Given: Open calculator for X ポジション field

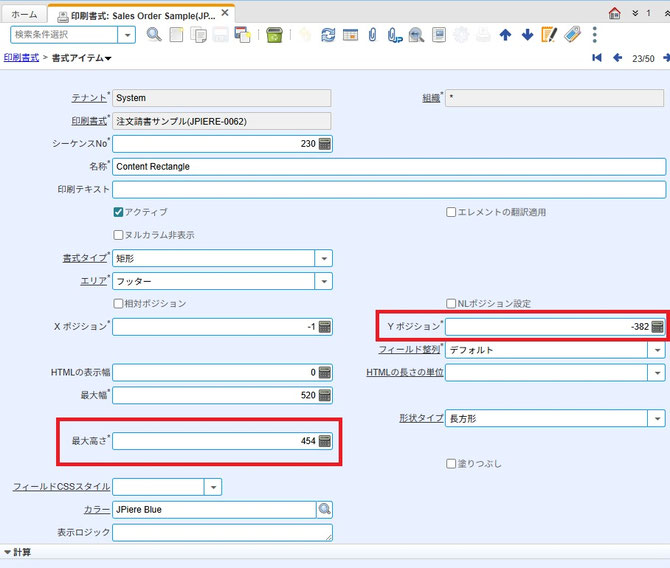Looking at the screenshot, I should click(325, 327).
